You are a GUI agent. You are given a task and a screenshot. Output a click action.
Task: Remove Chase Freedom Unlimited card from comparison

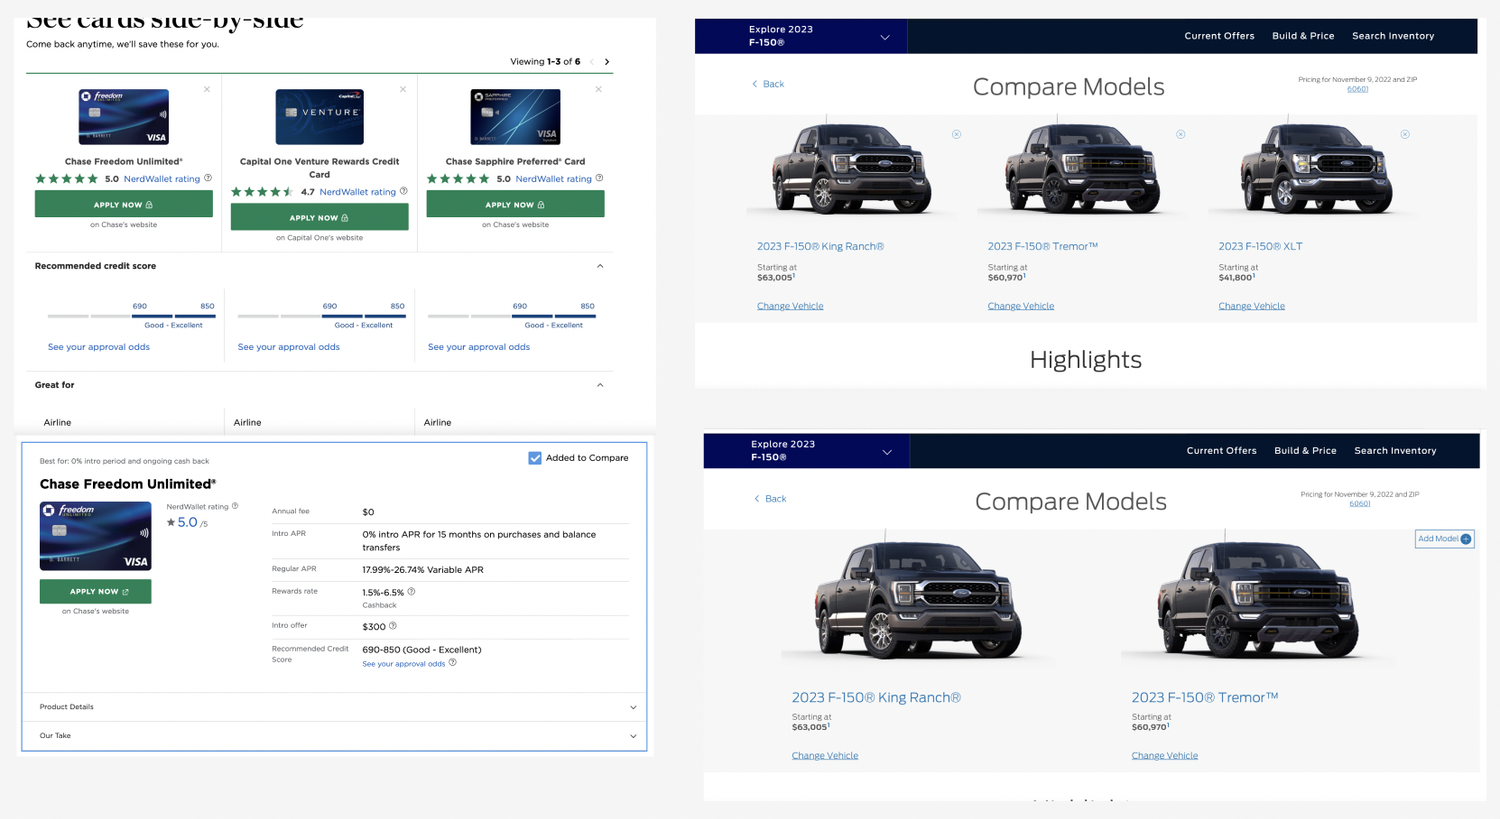207,89
